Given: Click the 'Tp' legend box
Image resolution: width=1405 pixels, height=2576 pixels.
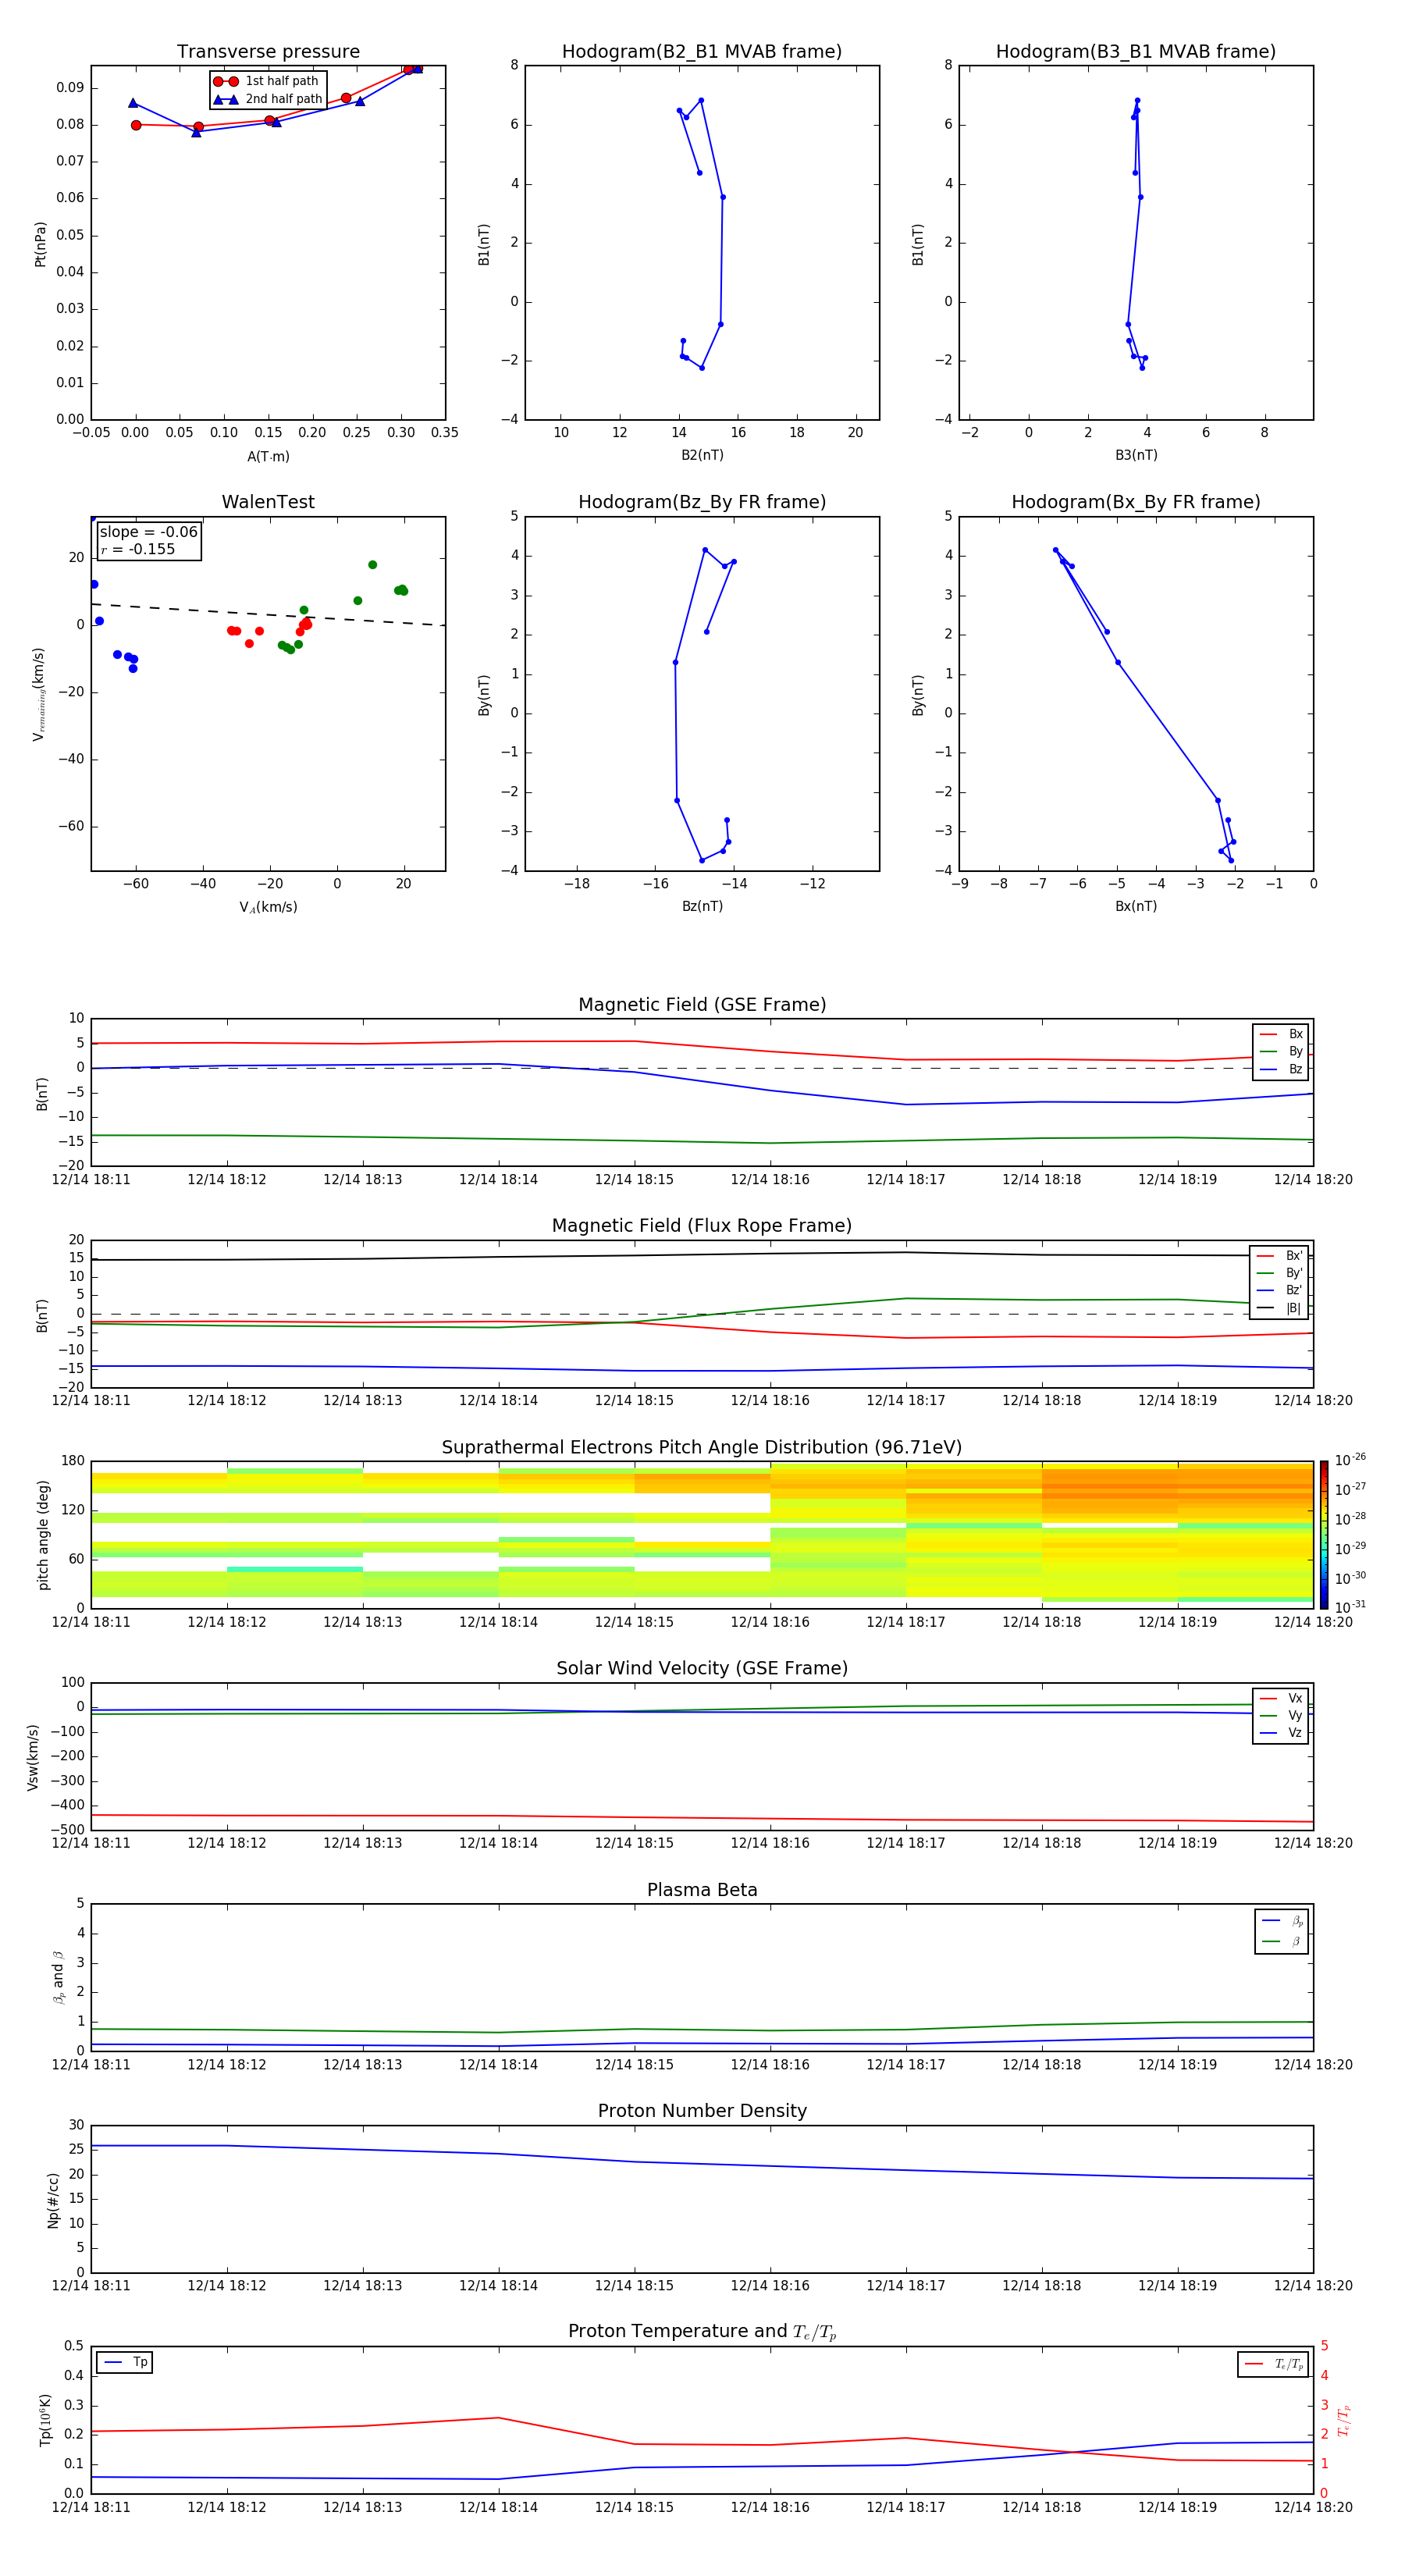Looking at the screenshot, I should [x=124, y=2362].
